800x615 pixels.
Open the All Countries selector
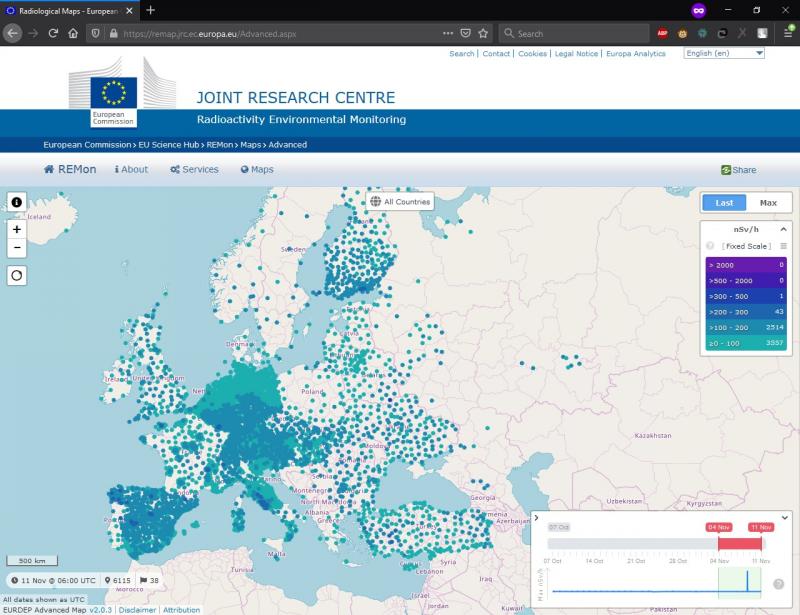click(400, 202)
